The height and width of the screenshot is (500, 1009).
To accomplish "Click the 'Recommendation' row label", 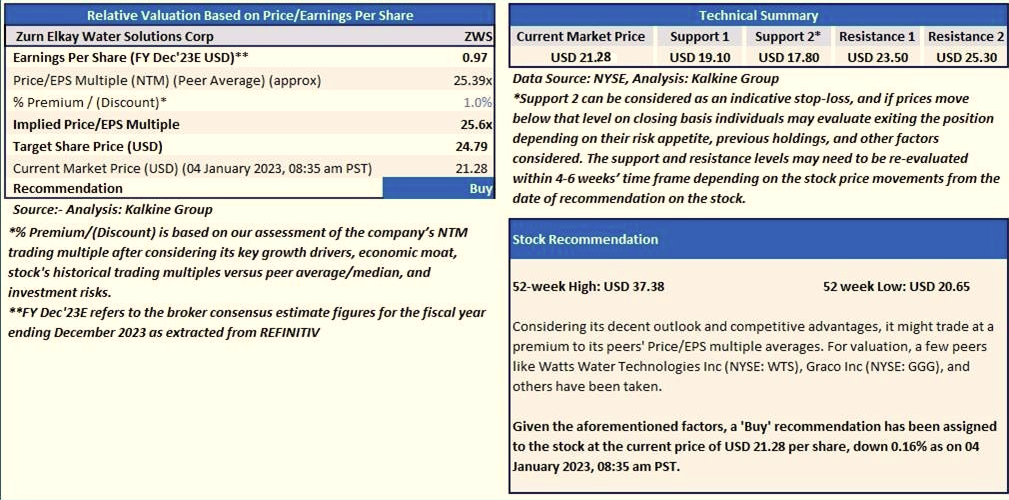I will tap(68, 188).
